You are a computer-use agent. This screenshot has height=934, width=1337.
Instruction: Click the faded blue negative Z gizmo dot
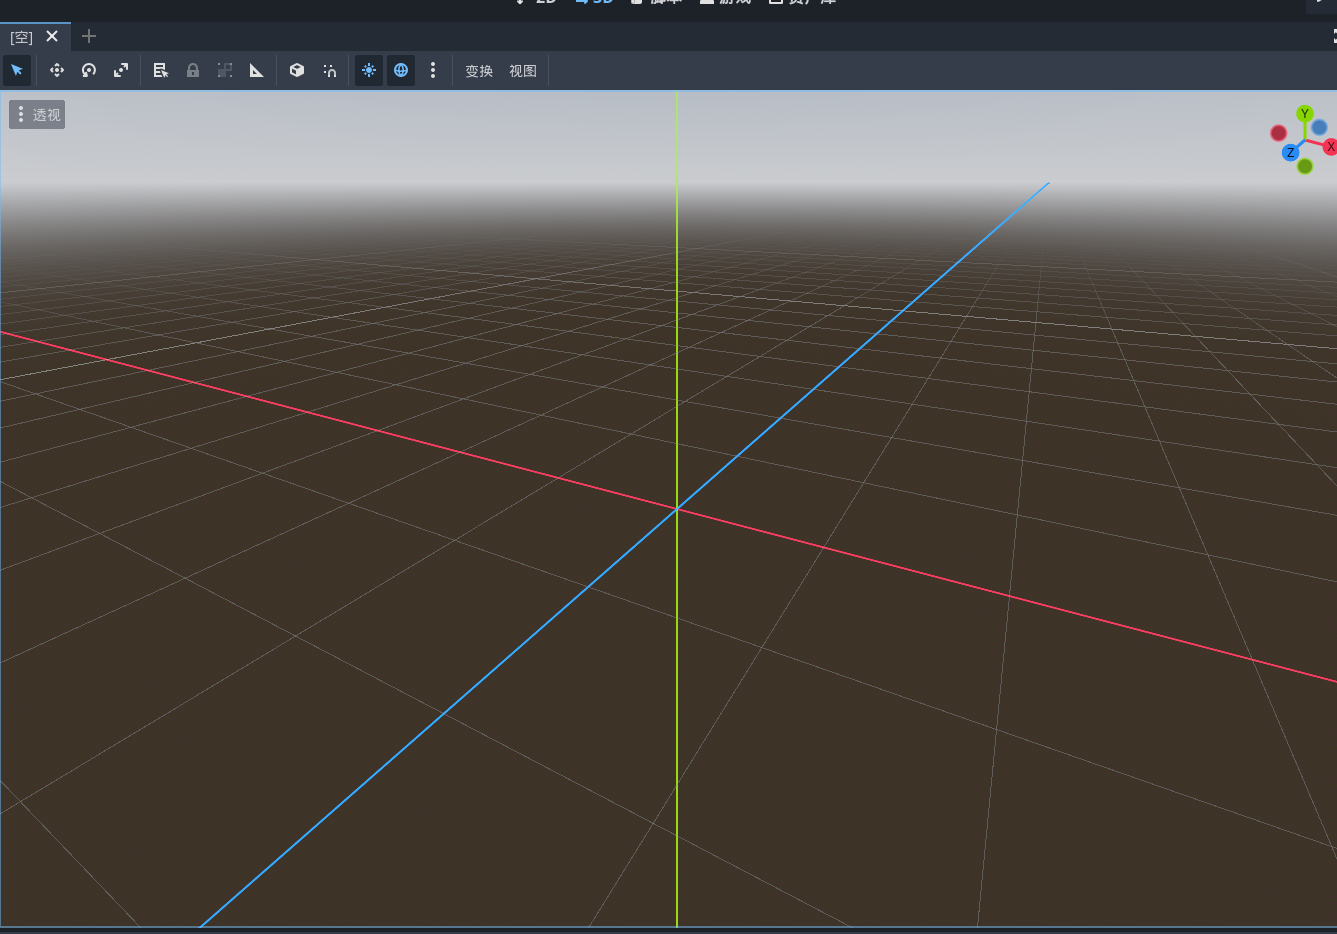click(x=1319, y=127)
